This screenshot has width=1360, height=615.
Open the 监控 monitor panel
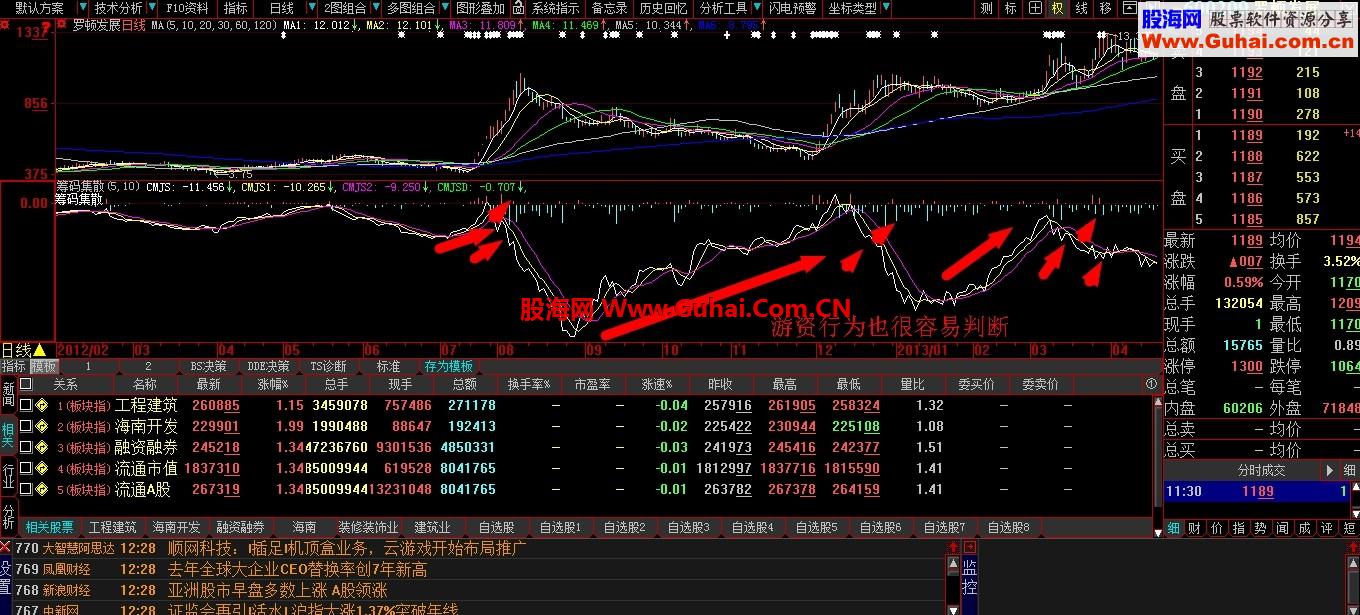click(968, 577)
